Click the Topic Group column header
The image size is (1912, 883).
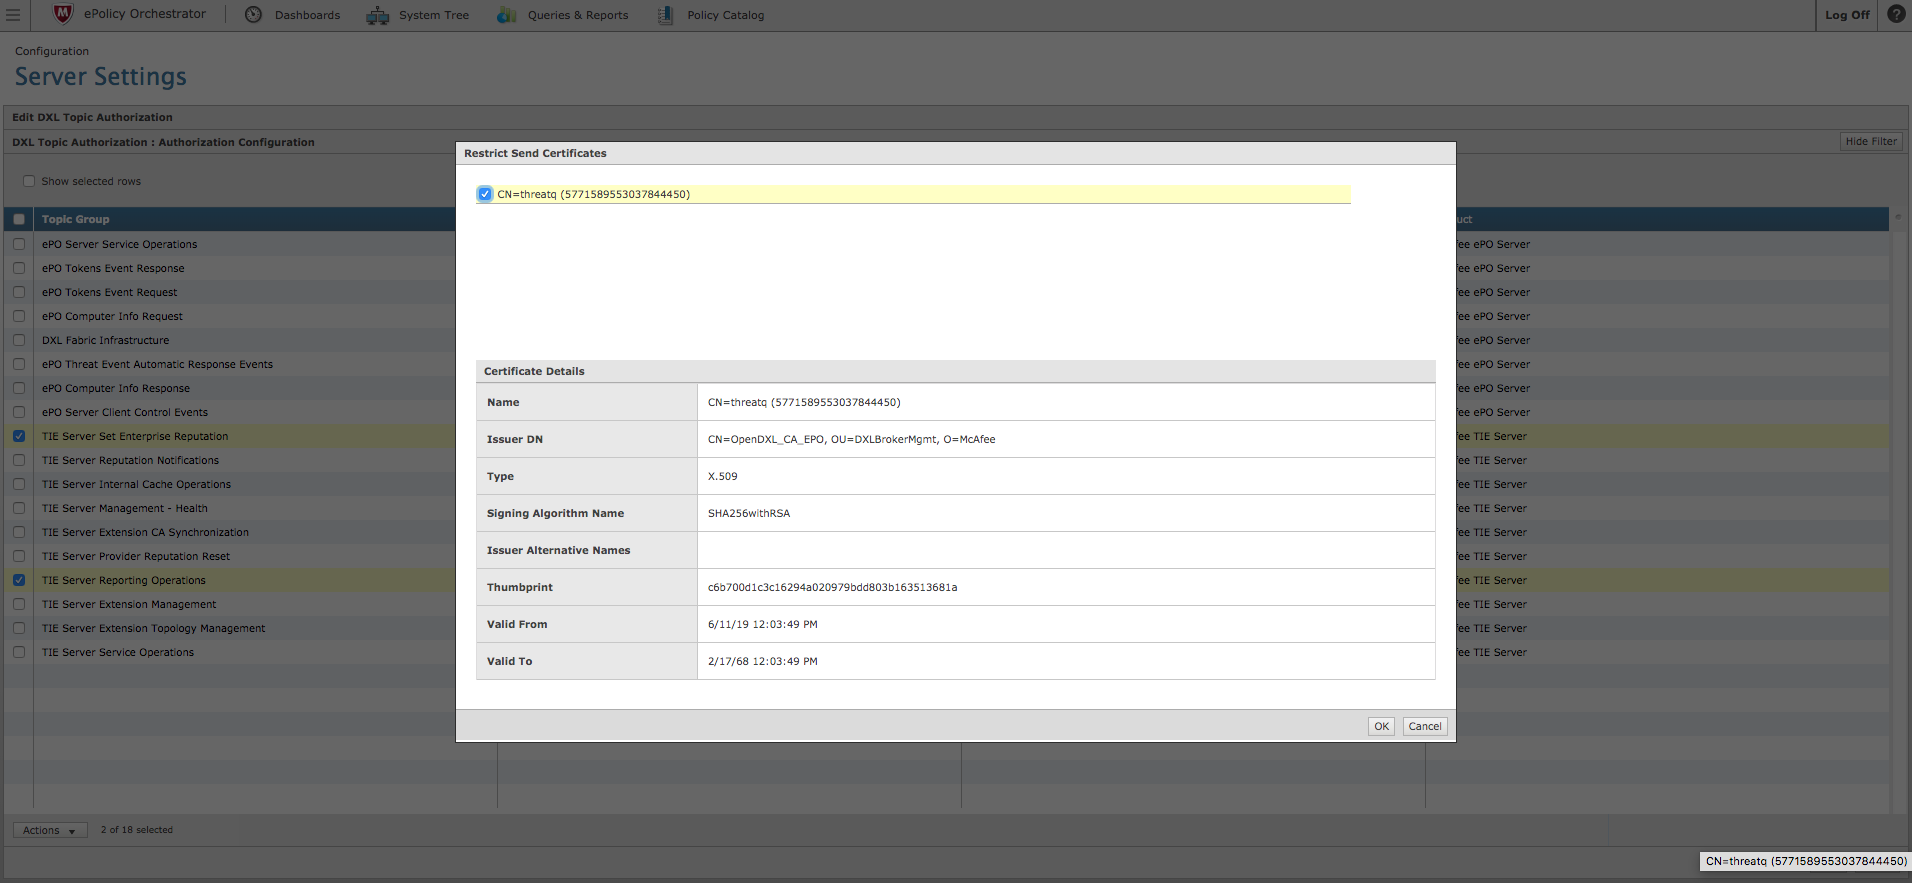click(x=76, y=219)
